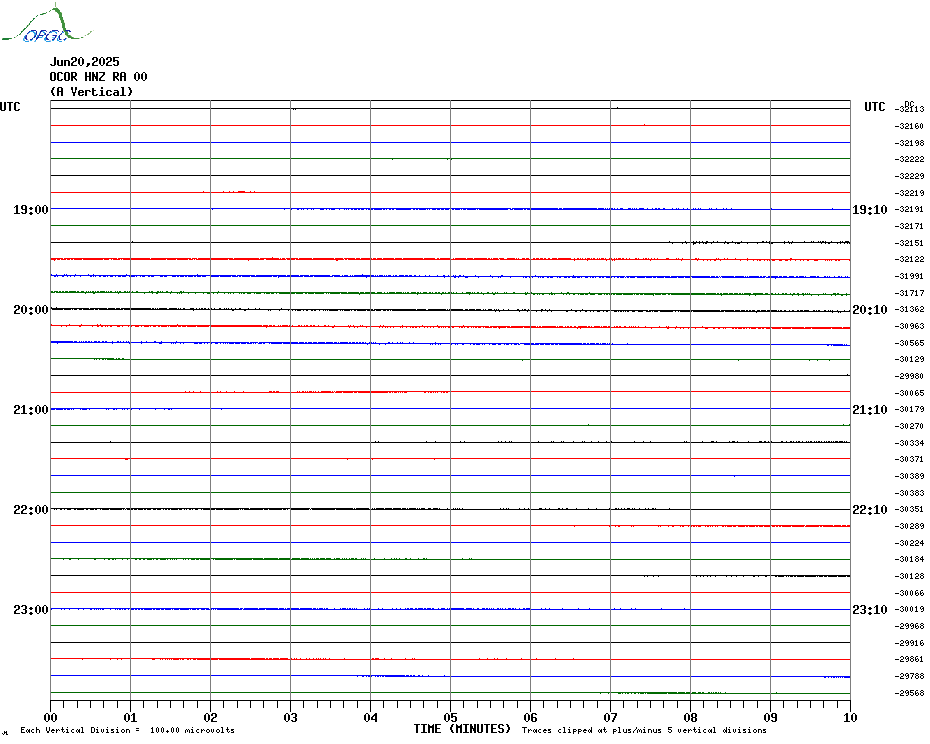The image size is (930, 744).
Task: Click the OFGC logo at top left
Action: pos(46,24)
